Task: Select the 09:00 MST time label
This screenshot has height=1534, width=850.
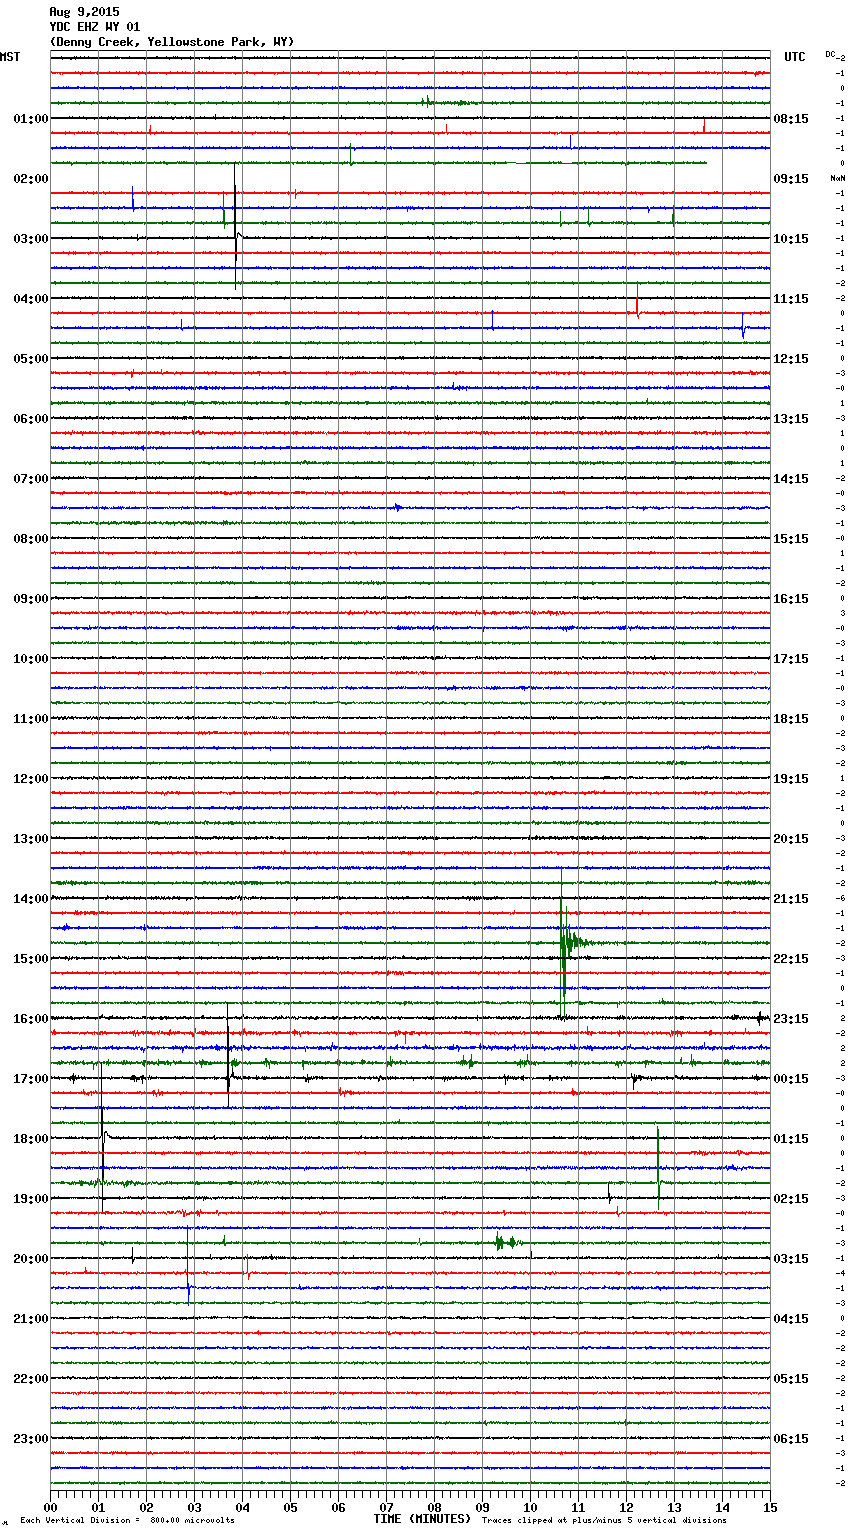Action: click(x=31, y=599)
